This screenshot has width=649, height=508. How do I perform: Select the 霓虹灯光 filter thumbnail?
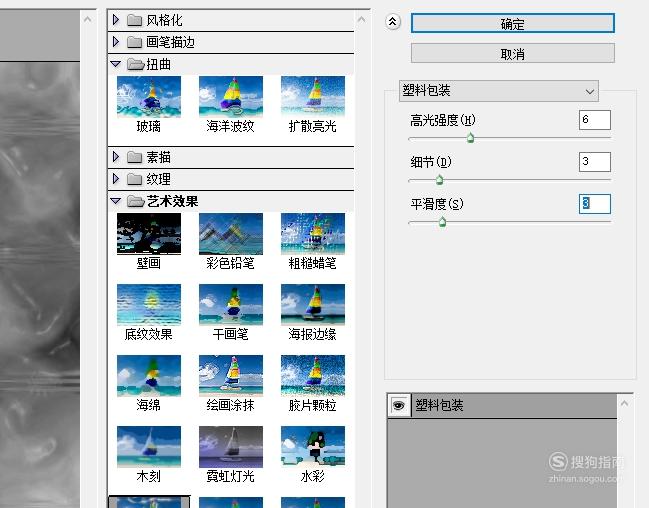coord(231,447)
